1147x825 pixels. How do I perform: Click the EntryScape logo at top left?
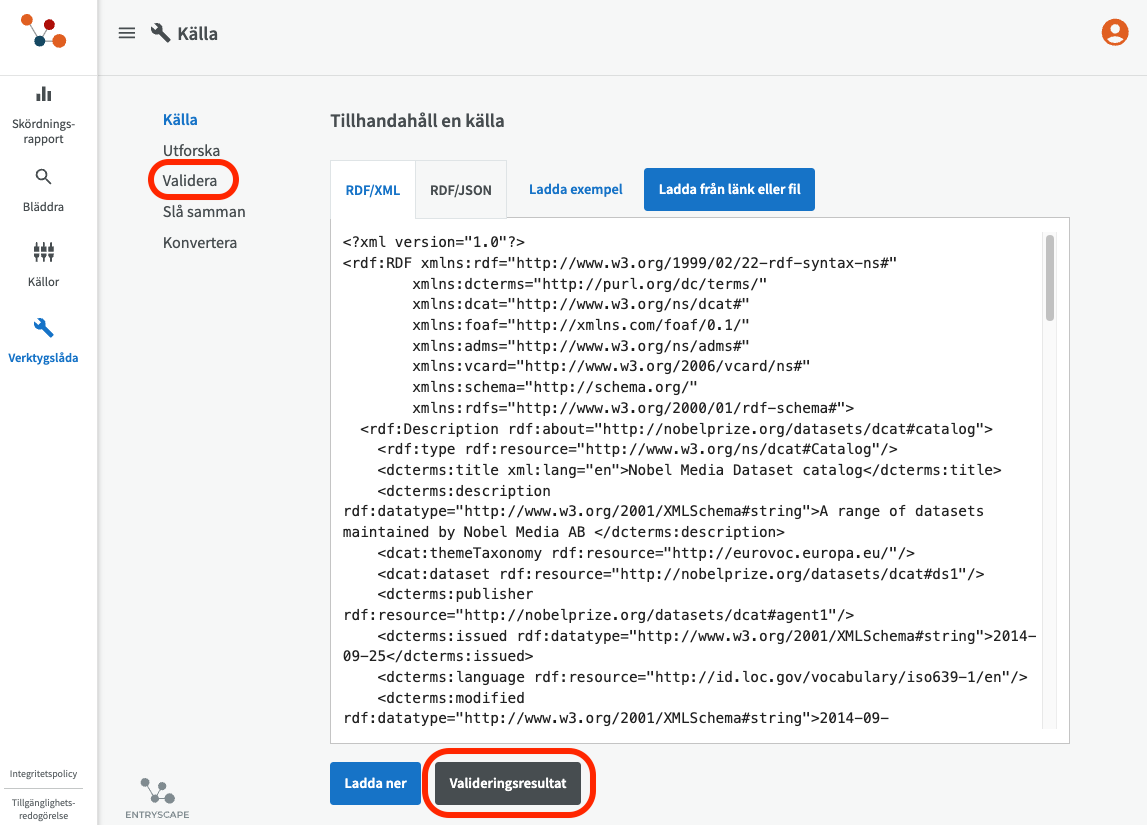[x=43, y=31]
